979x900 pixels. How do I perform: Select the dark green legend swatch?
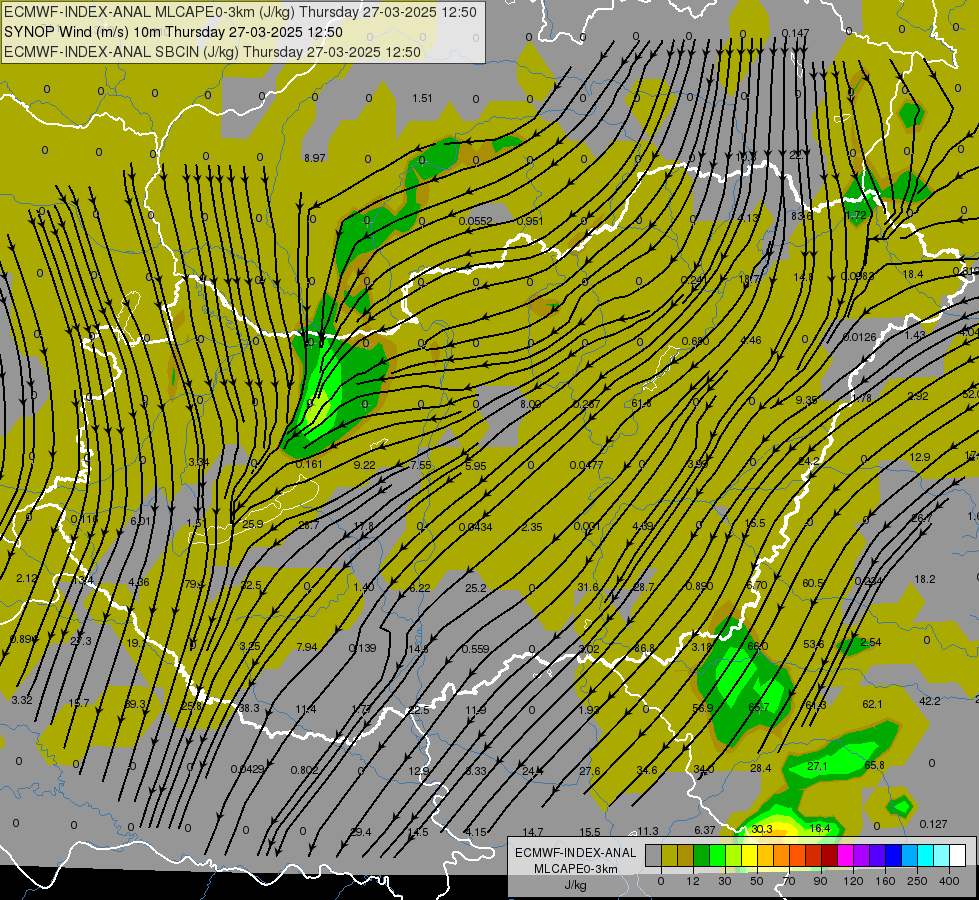click(x=702, y=856)
